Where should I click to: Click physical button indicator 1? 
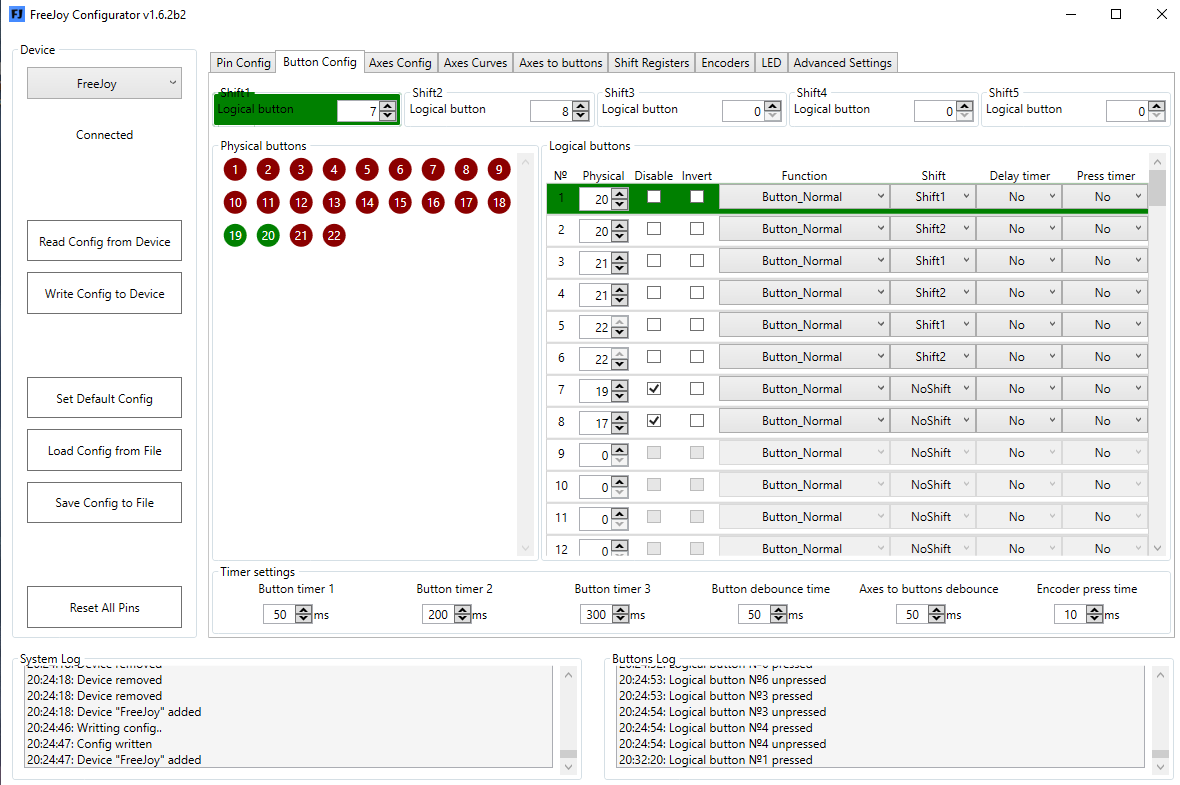click(x=235, y=169)
